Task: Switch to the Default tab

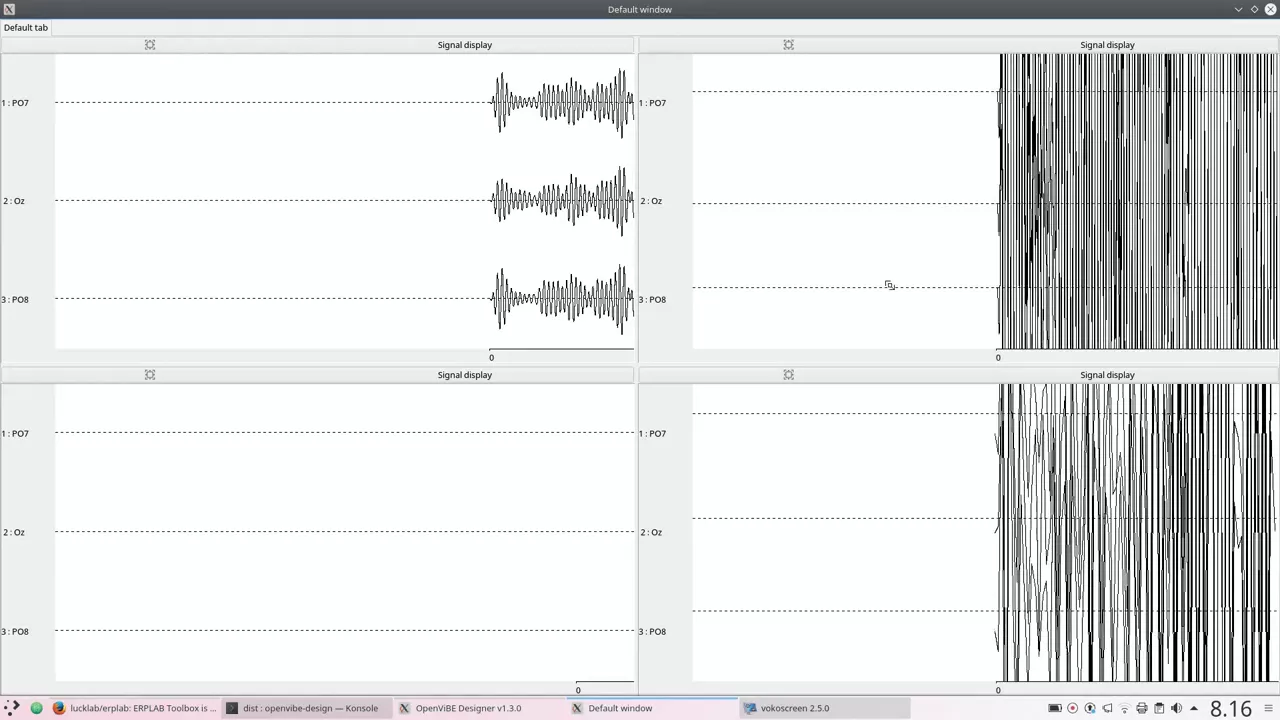Action: click(26, 28)
